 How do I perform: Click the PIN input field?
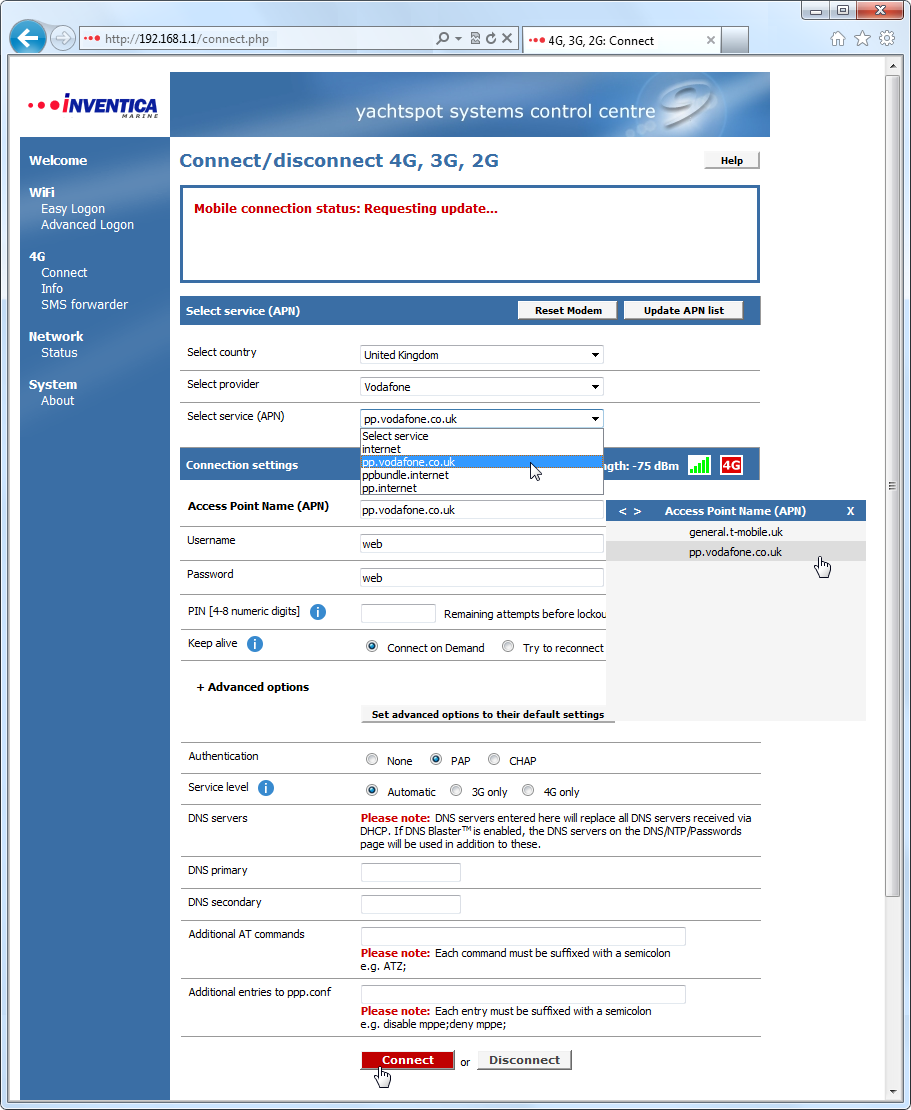tap(398, 613)
